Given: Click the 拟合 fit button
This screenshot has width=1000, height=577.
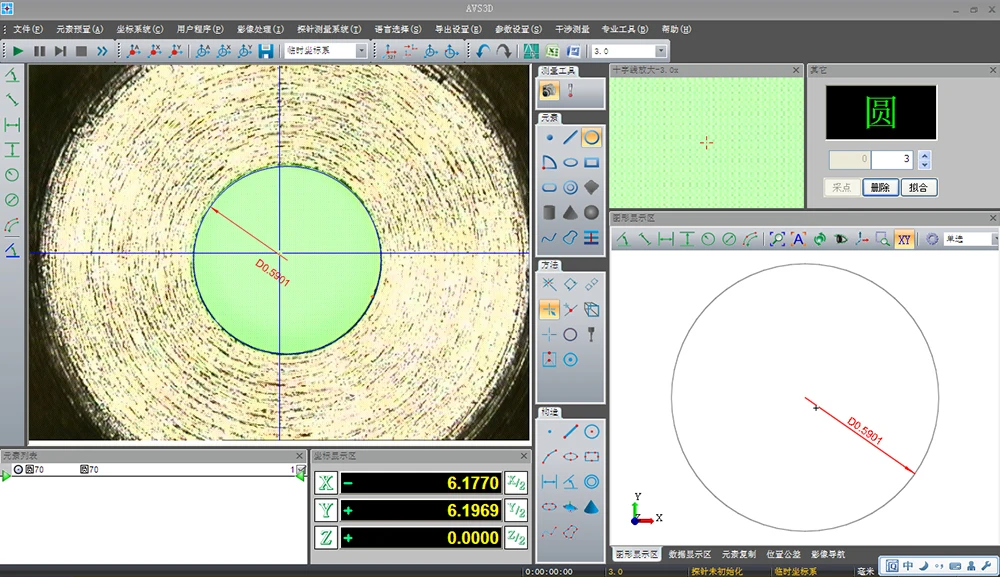Looking at the screenshot, I should [919, 187].
